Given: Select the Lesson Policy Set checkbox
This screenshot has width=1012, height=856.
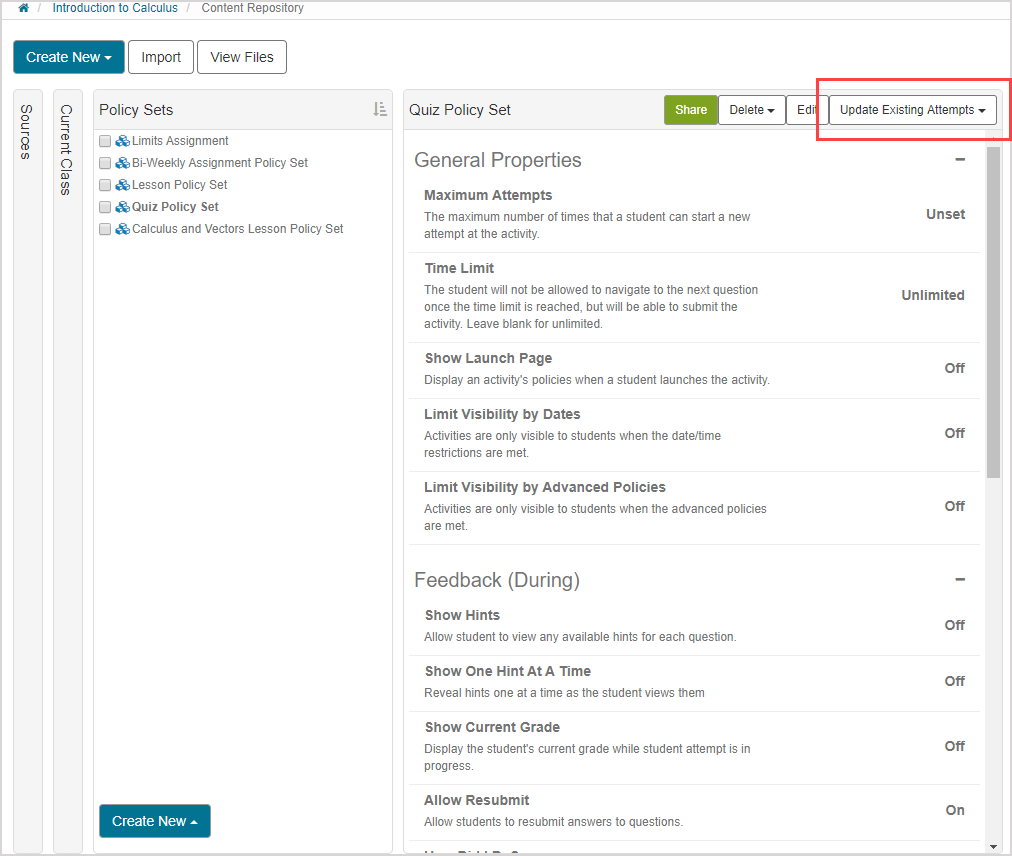Looking at the screenshot, I should click(x=105, y=185).
